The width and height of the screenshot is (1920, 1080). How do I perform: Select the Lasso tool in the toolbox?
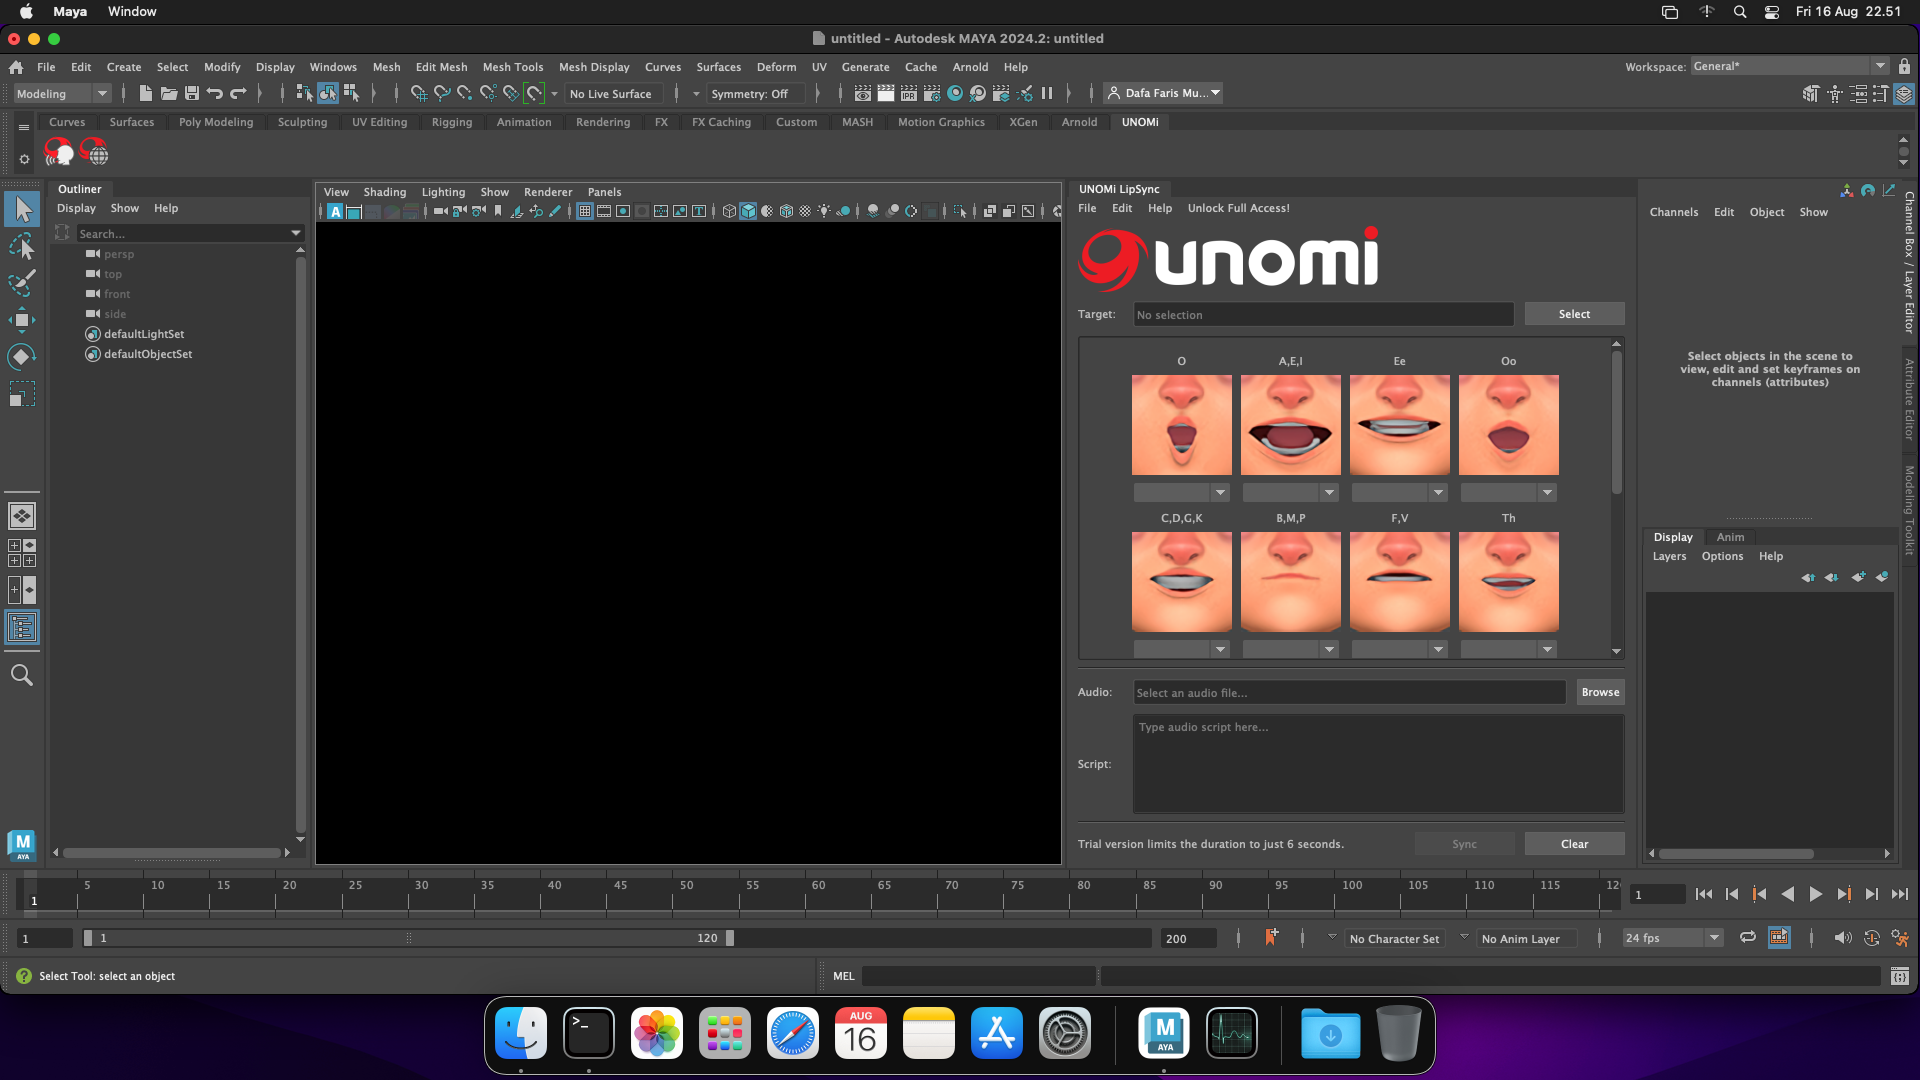coord(22,246)
